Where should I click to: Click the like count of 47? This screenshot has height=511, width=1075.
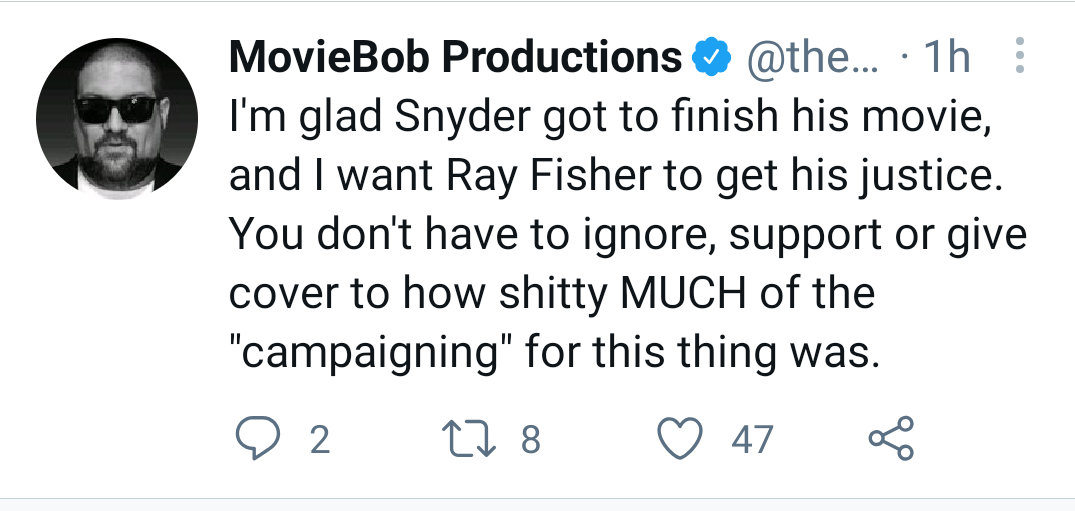tap(752, 440)
